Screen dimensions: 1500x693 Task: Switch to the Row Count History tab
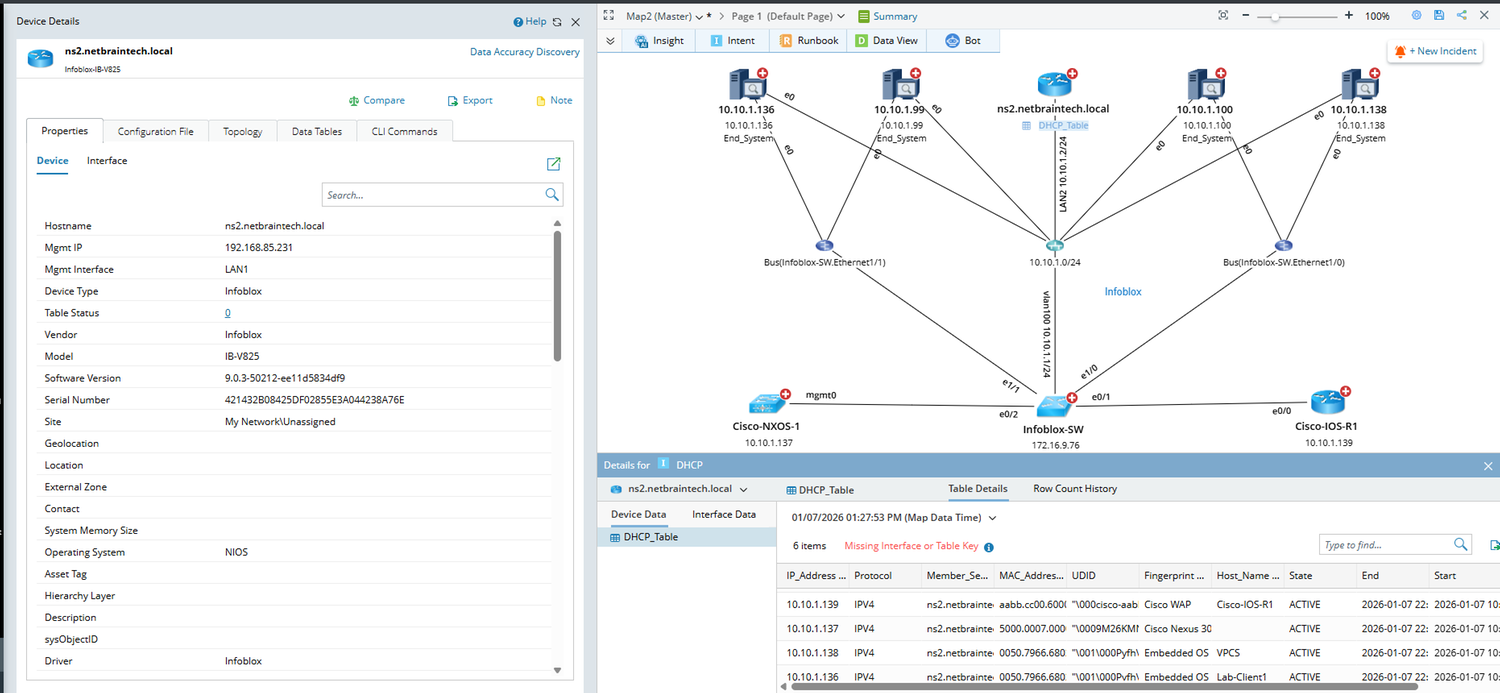[1075, 489]
